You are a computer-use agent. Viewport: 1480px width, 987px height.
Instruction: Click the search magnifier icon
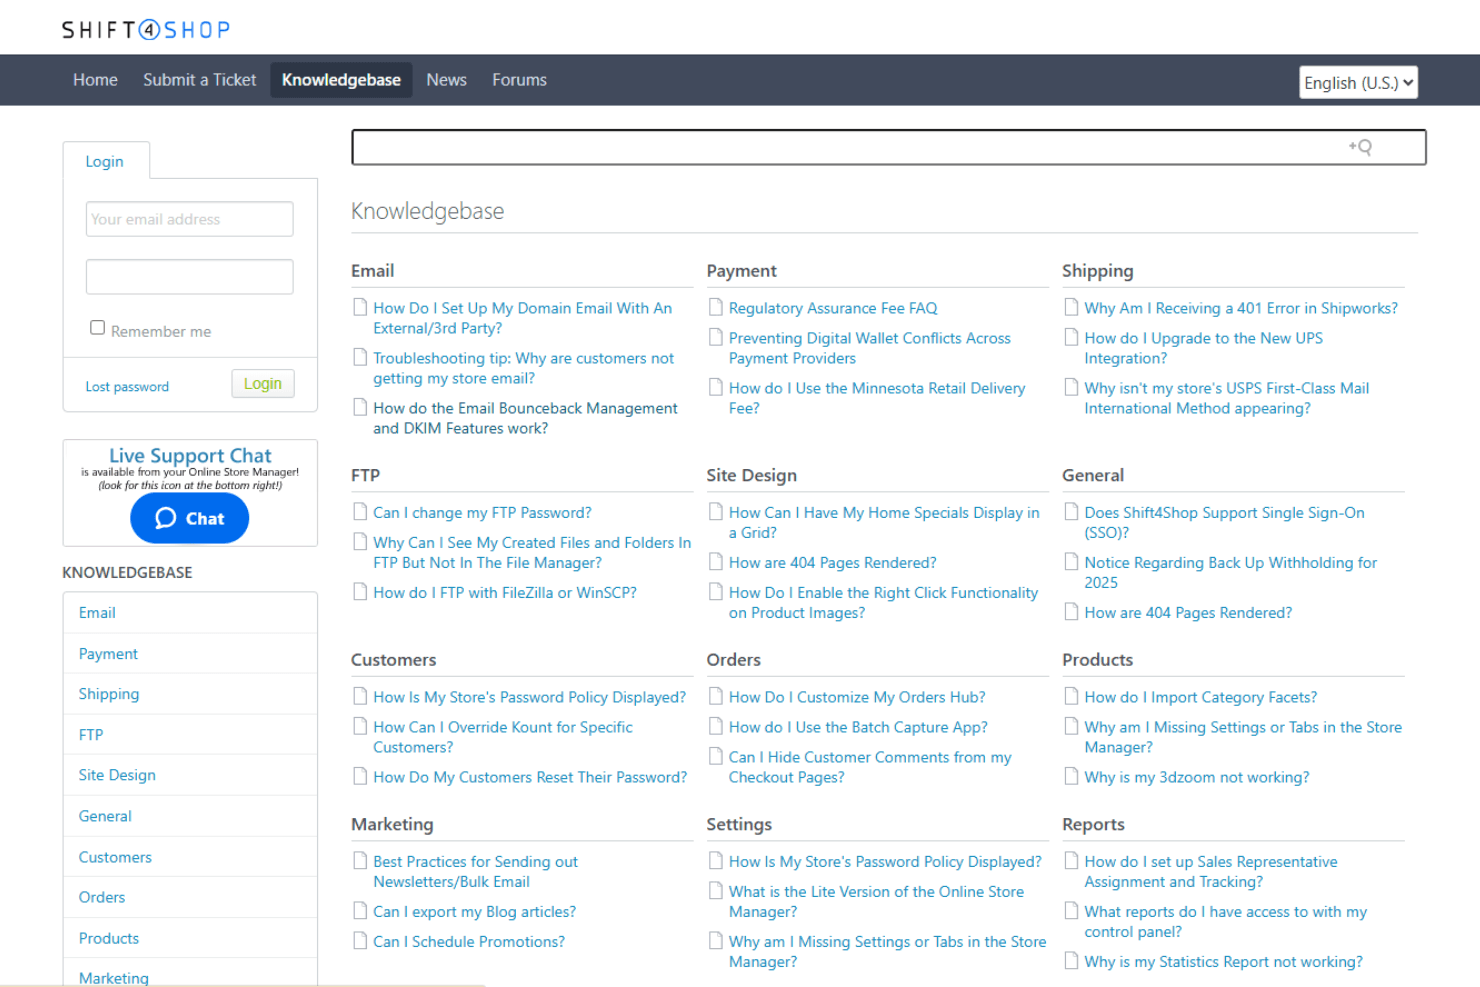pos(1360,147)
